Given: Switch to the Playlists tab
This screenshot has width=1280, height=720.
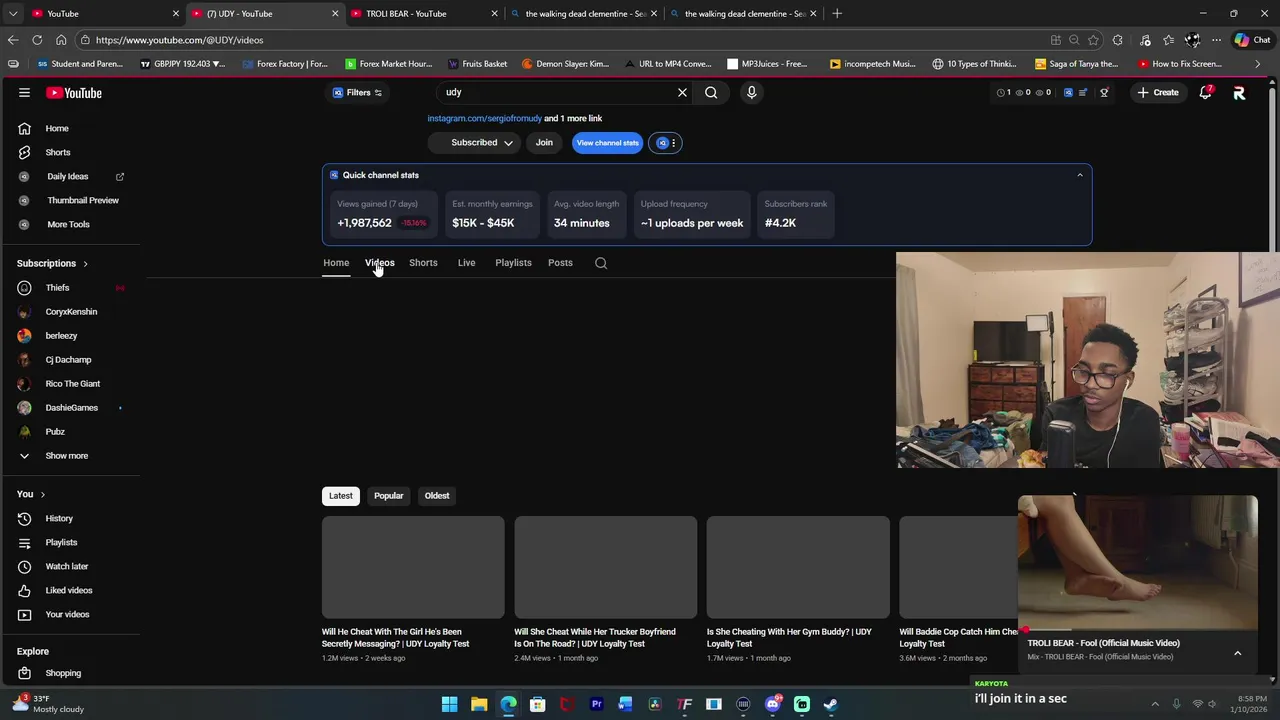Looking at the screenshot, I should pyautogui.click(x=513, y=263).
